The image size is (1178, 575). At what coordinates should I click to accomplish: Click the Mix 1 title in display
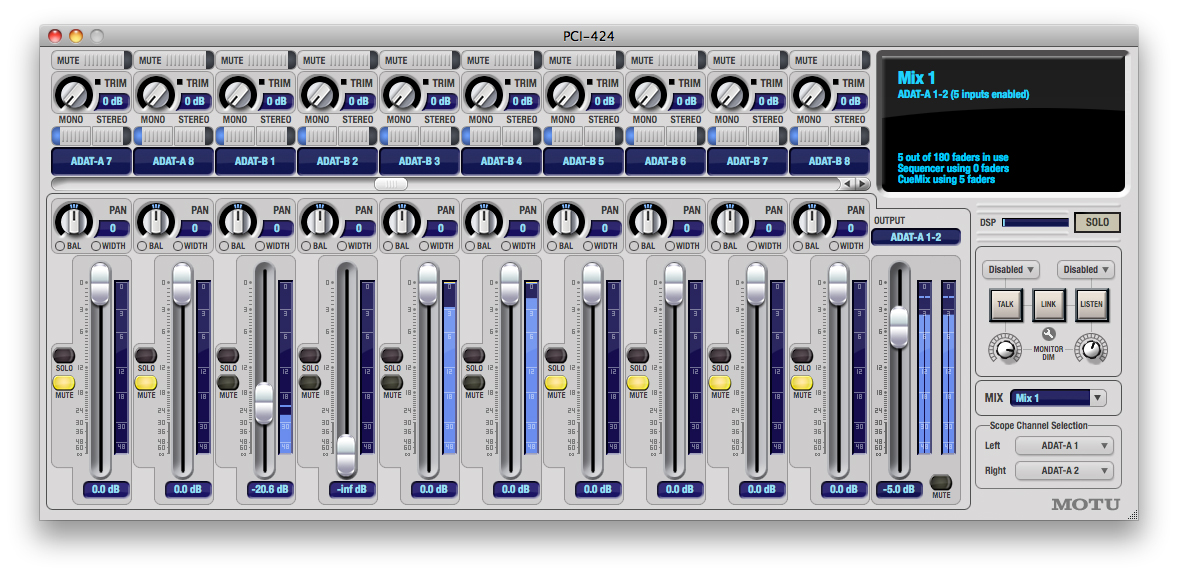coord(917,78)
